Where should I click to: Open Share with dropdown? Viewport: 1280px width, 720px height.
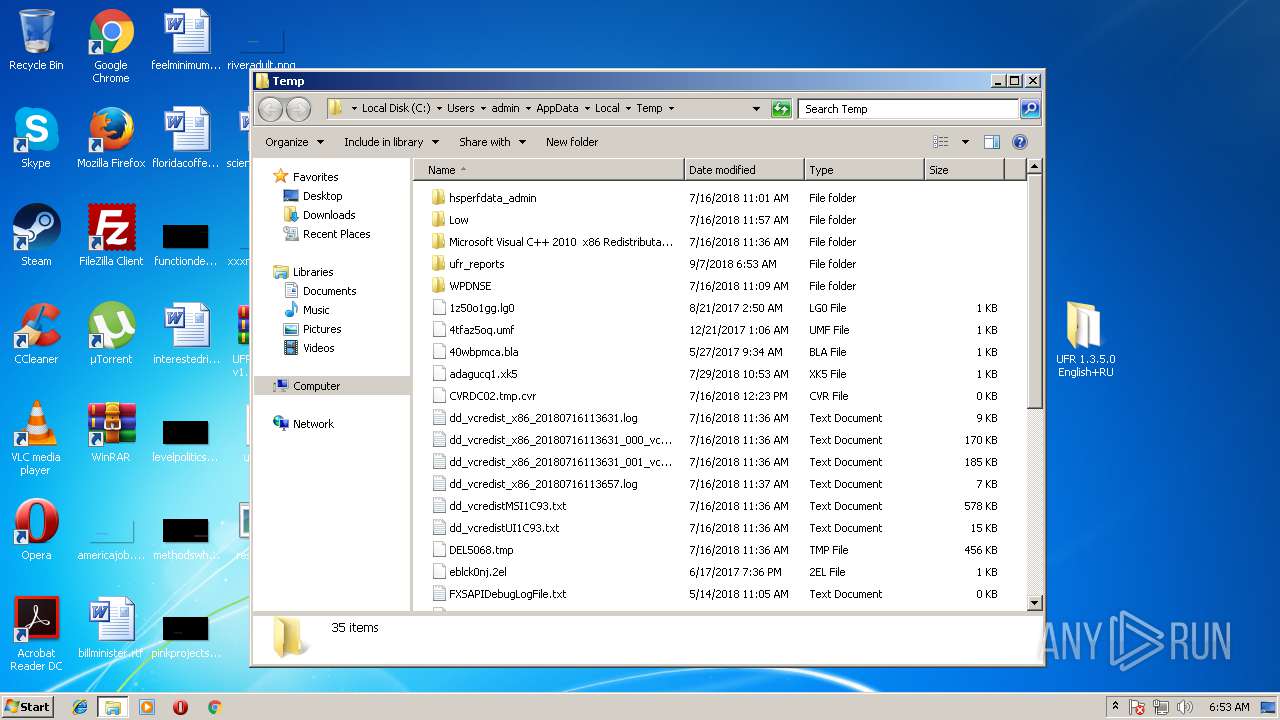492,142
